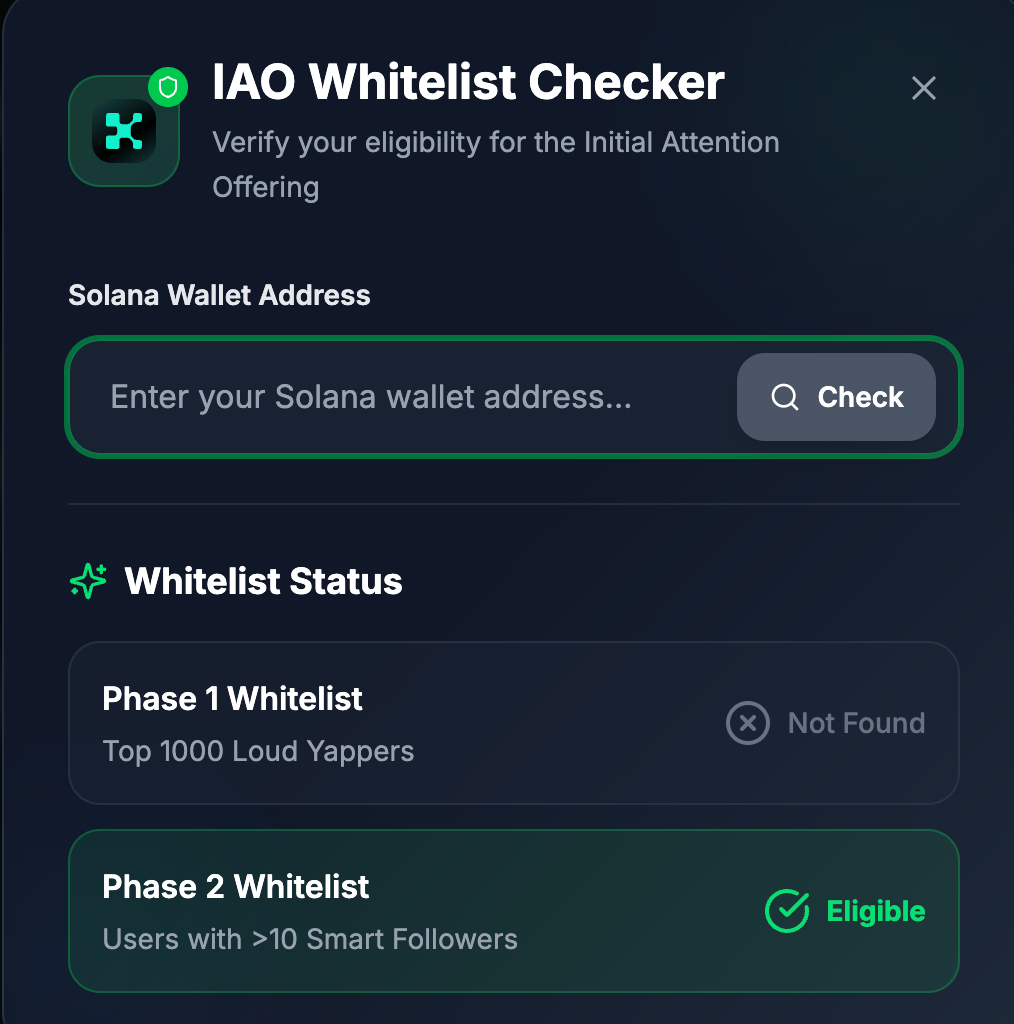The width and height of the screenshot is (1014, 1024).
Task: Click the green Eligible checkmark icon
Action: [787, 911]
